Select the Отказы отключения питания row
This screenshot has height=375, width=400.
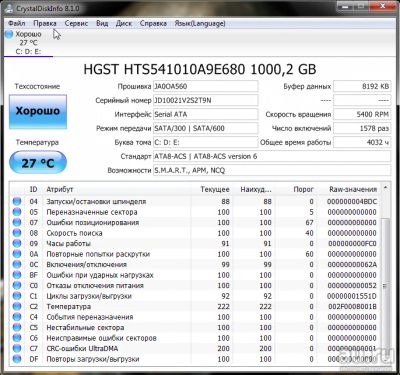pyautogui.click(x=196, y=285)
